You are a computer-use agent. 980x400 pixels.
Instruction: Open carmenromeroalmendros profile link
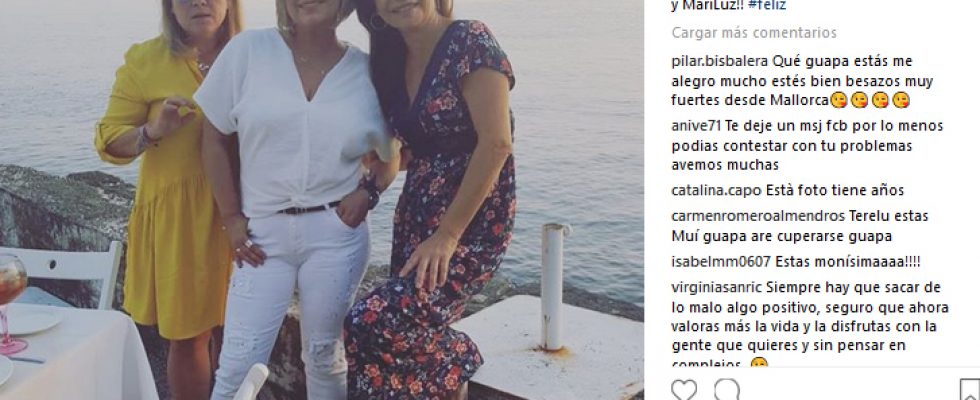pos(758,216)
